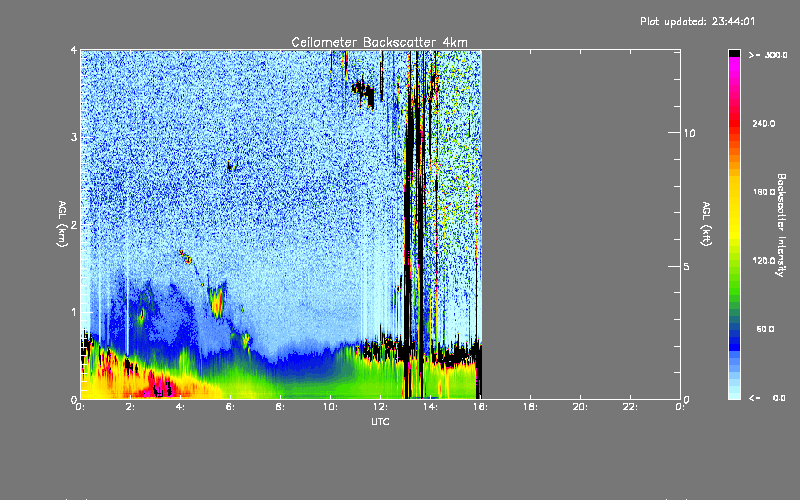Click the "22:" UTC tick label
This screenshot has height=500, width=800.
pyautogui.click(x=630, y=407)
